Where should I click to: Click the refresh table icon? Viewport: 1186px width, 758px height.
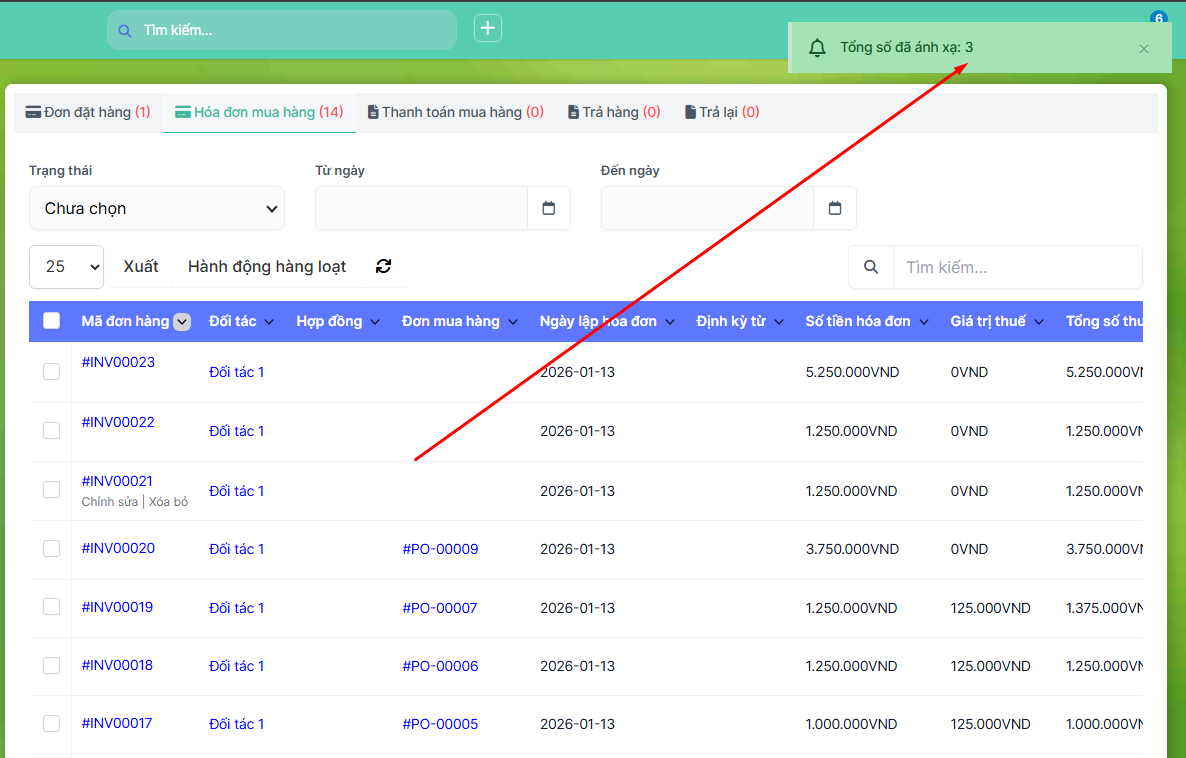pyautogui.click(x=384, y=266)
